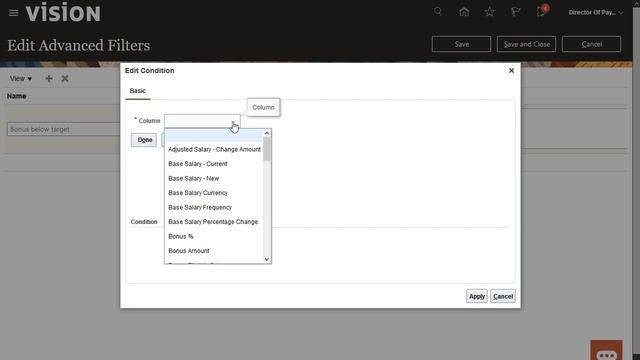
Task: Open the Watchlist flag icon
Action: click(x=516, y=12)
